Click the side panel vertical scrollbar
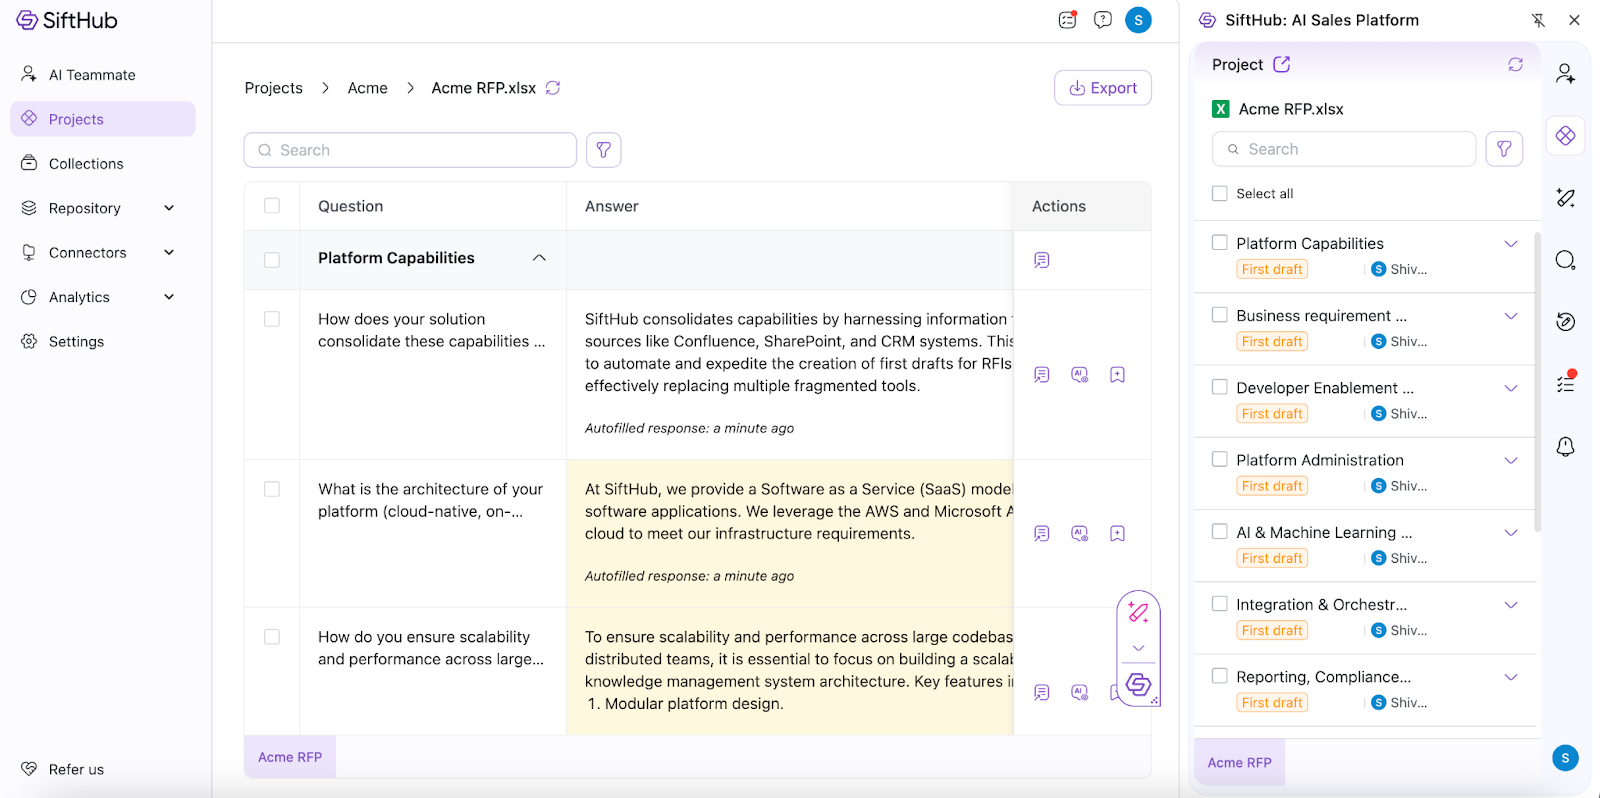The width and height of the screenshot is (1600, 798). tap(1537, 380)
